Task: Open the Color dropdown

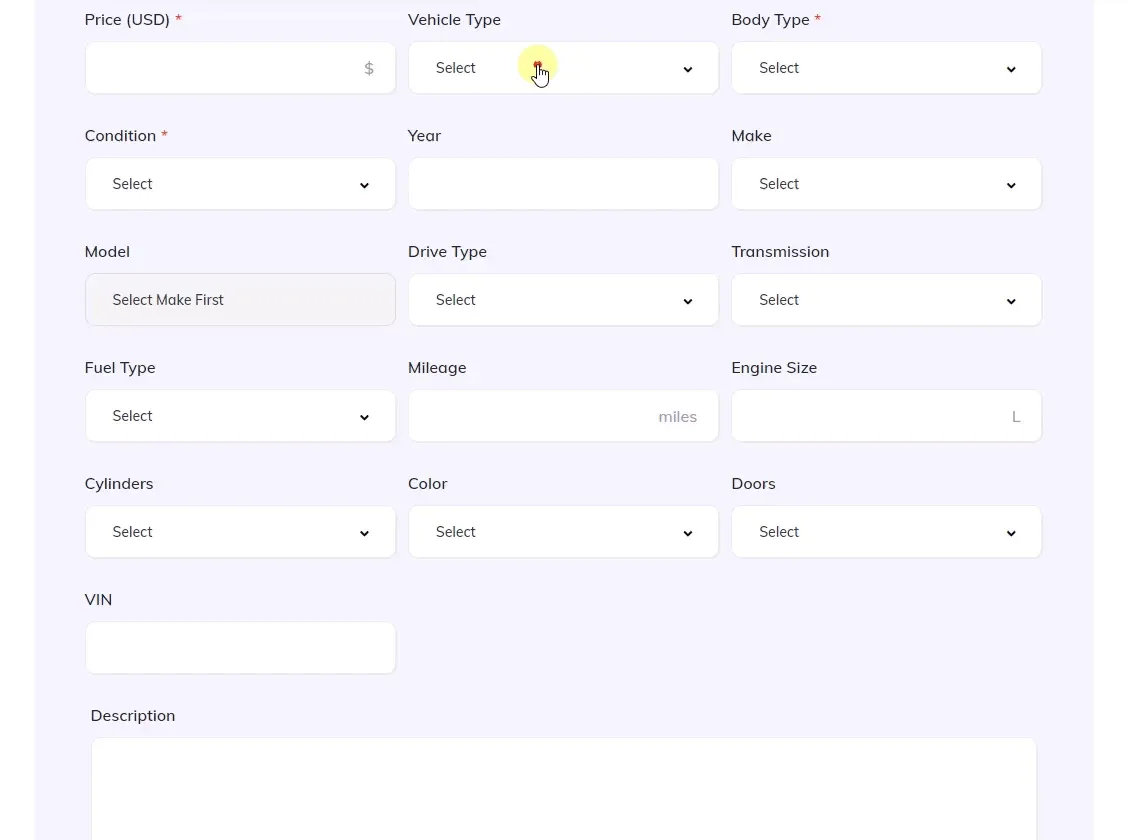Action: 563,532
